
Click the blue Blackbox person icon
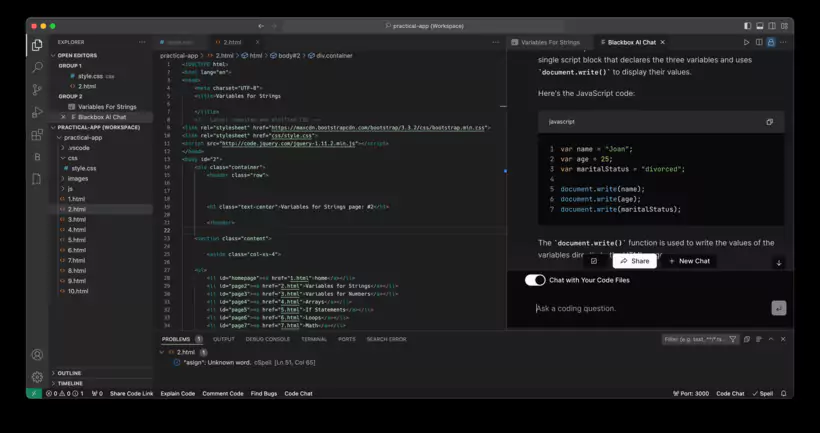pyautogui.click(x=771, y=42)
